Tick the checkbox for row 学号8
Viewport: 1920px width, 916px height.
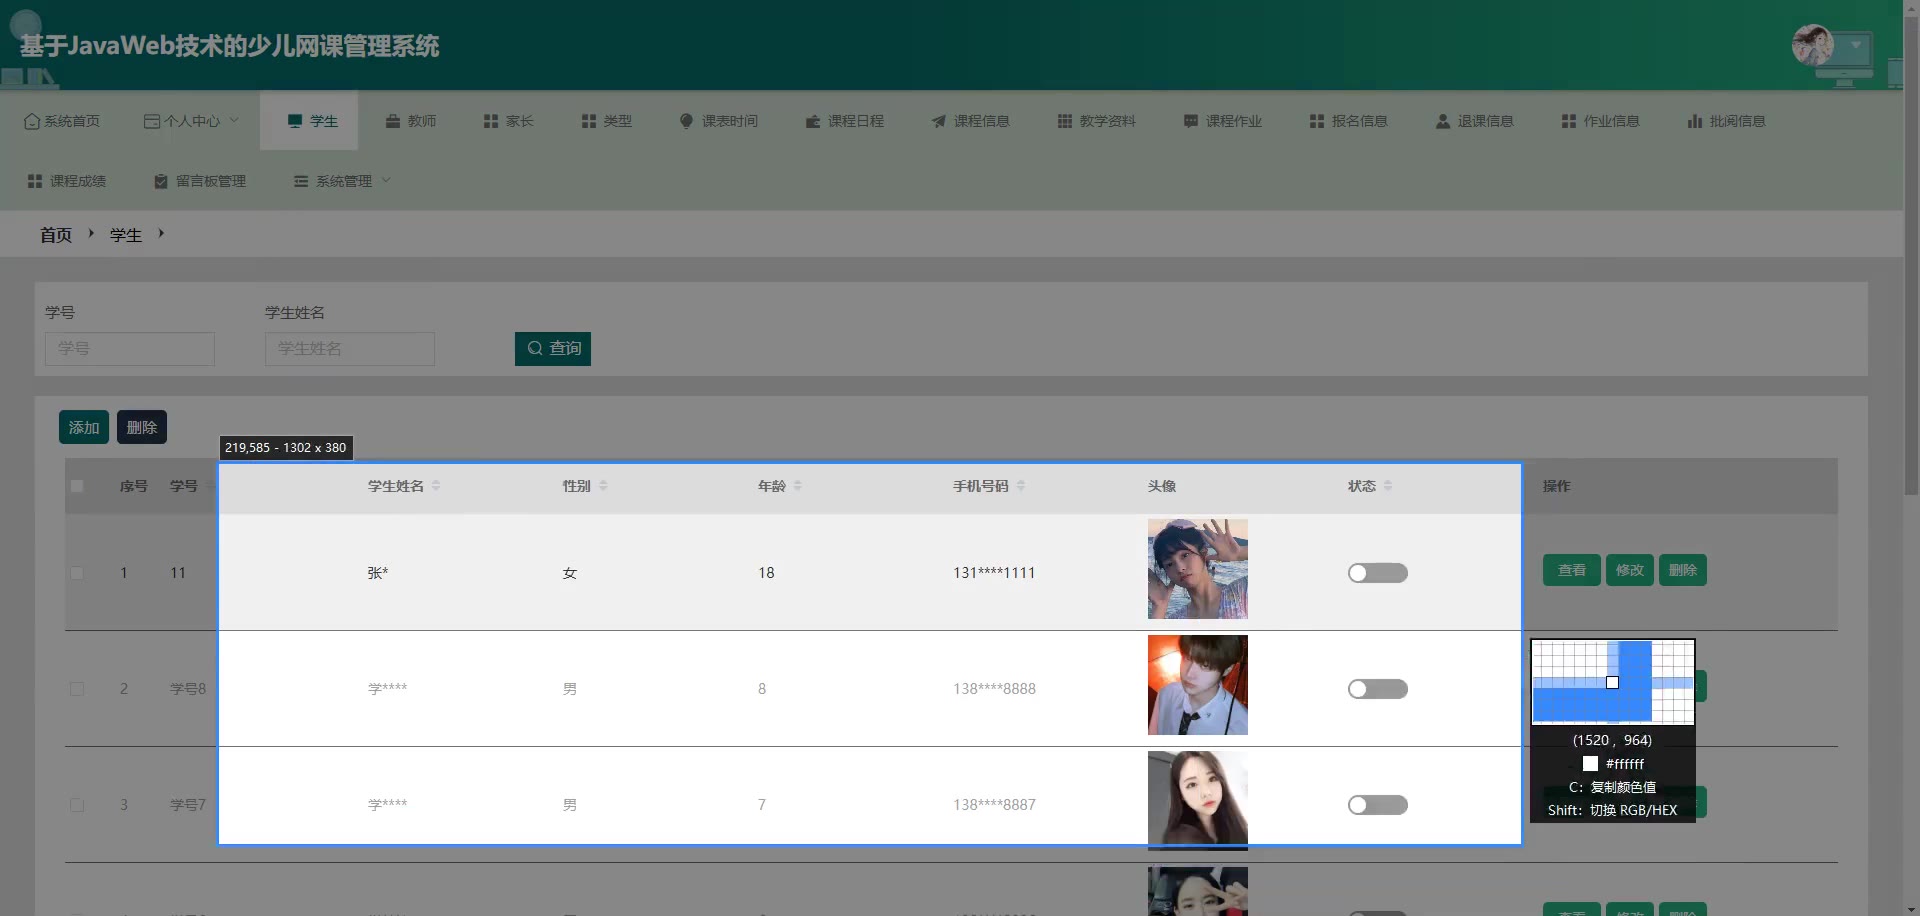(x=77, y=689)
